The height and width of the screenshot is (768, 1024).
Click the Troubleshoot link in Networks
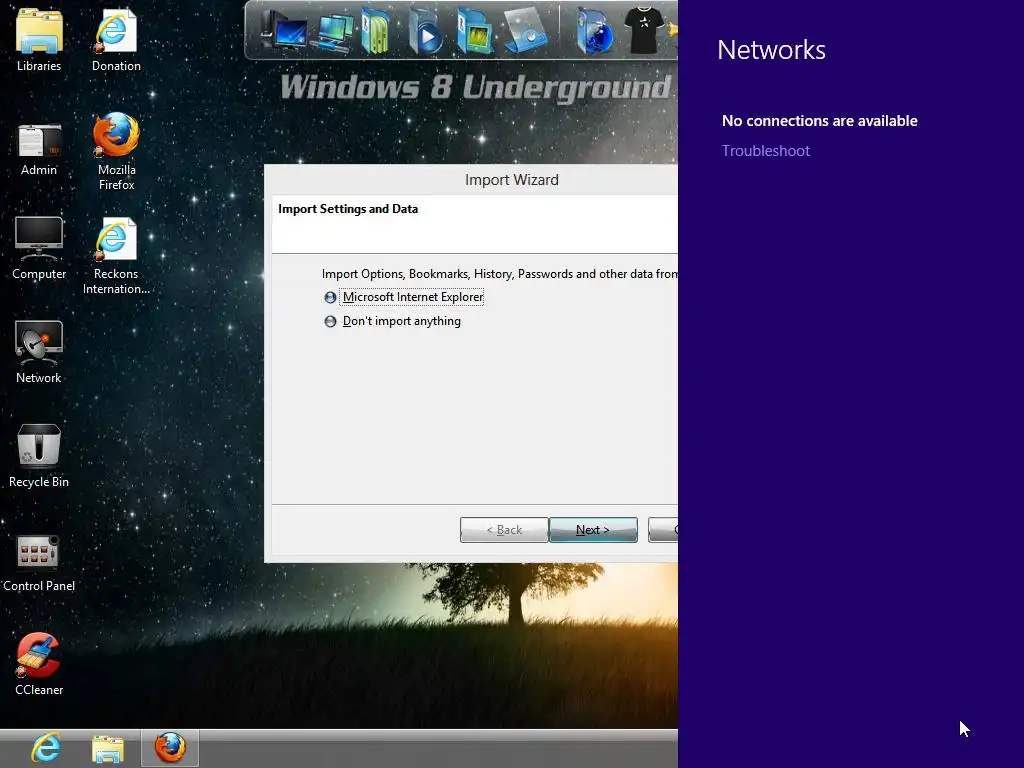pos(765,151)
